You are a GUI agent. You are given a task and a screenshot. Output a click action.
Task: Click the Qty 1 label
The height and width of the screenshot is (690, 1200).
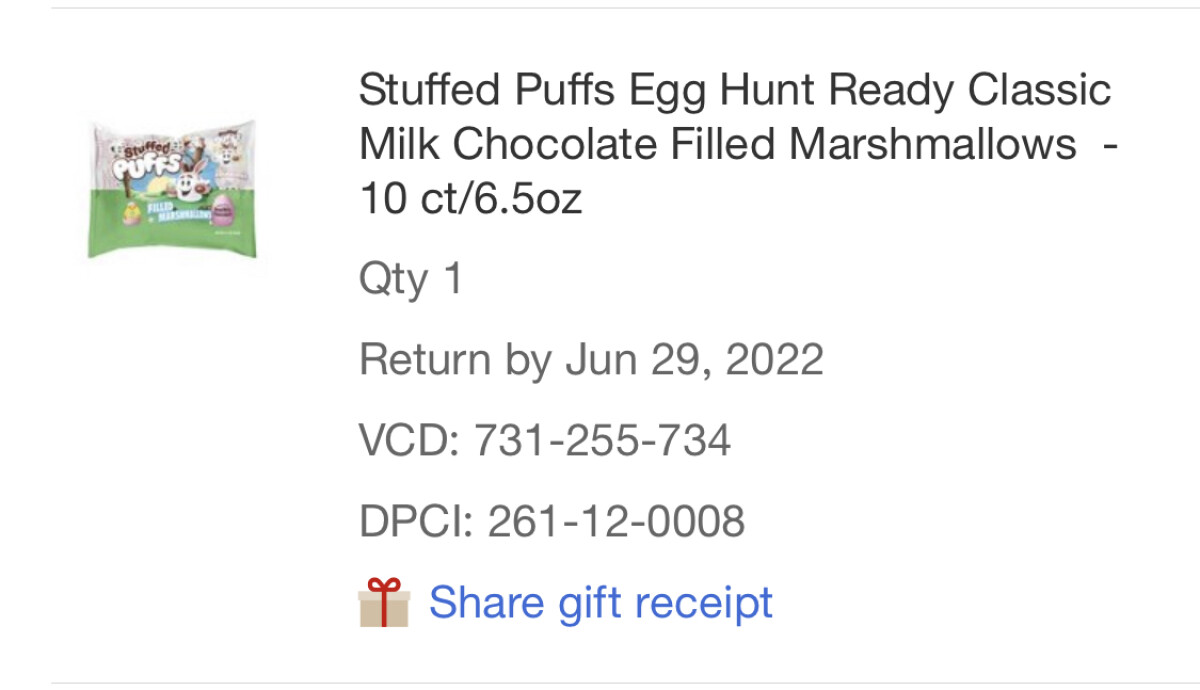tap(411, 281)
